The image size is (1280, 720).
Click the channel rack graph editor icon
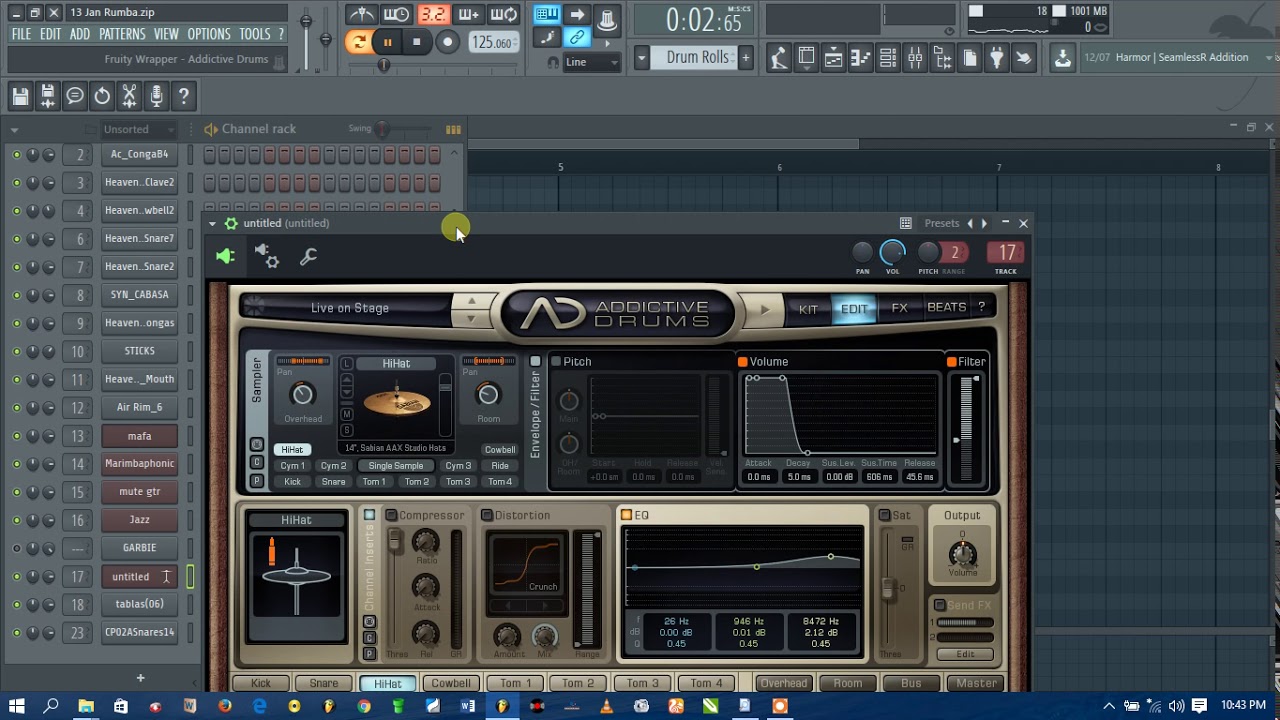453,129
